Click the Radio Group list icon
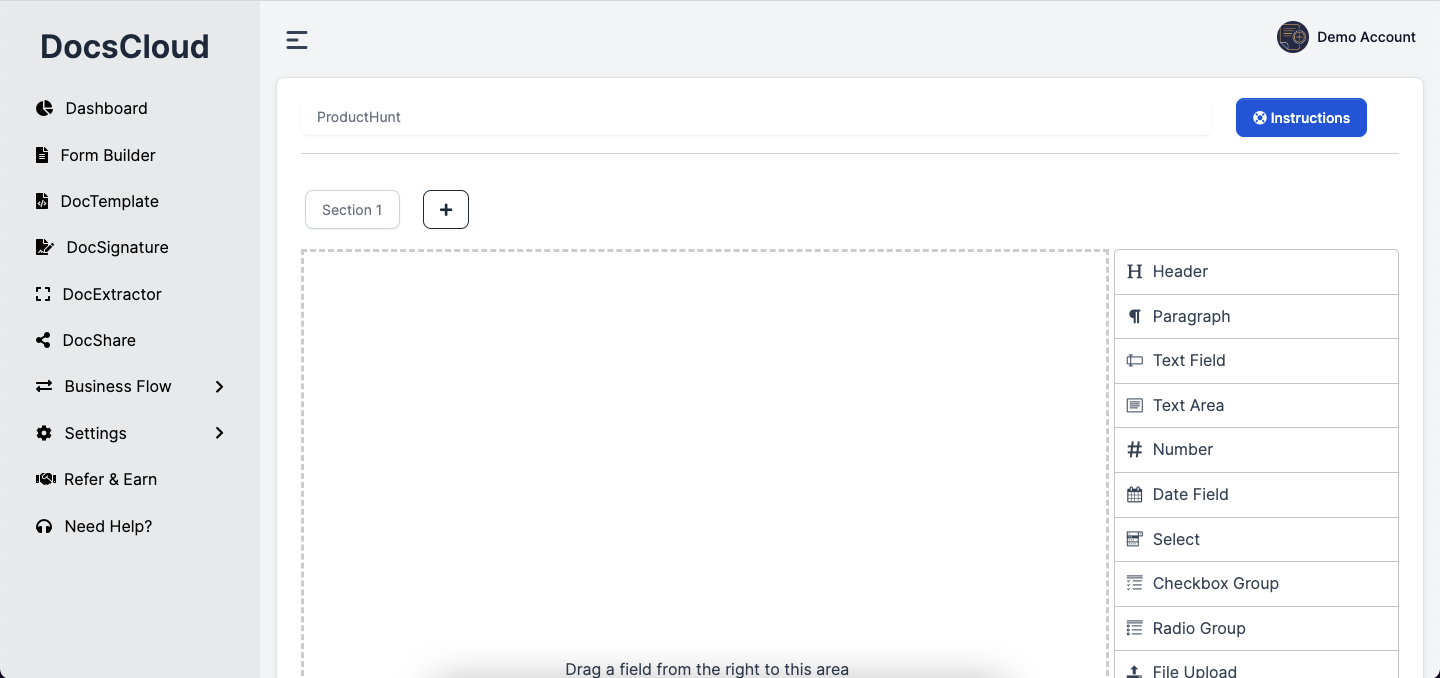This screenshot has width=1440, height=678. tap(1134, 628)
